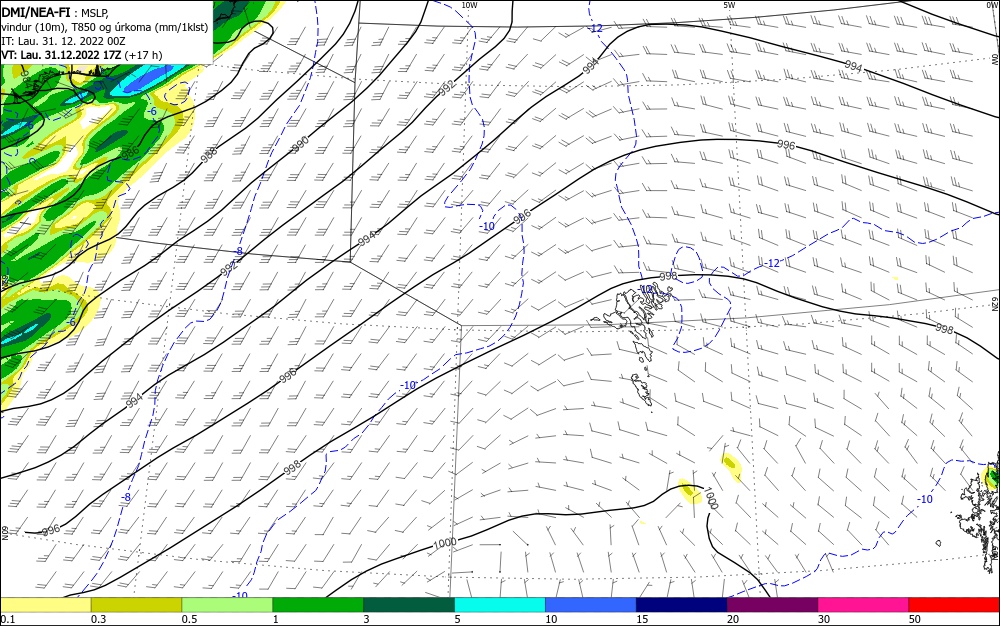The image size is (1000, 626).
Task: Click the "10W" longitude label
Action: click(x=469, y=5)
